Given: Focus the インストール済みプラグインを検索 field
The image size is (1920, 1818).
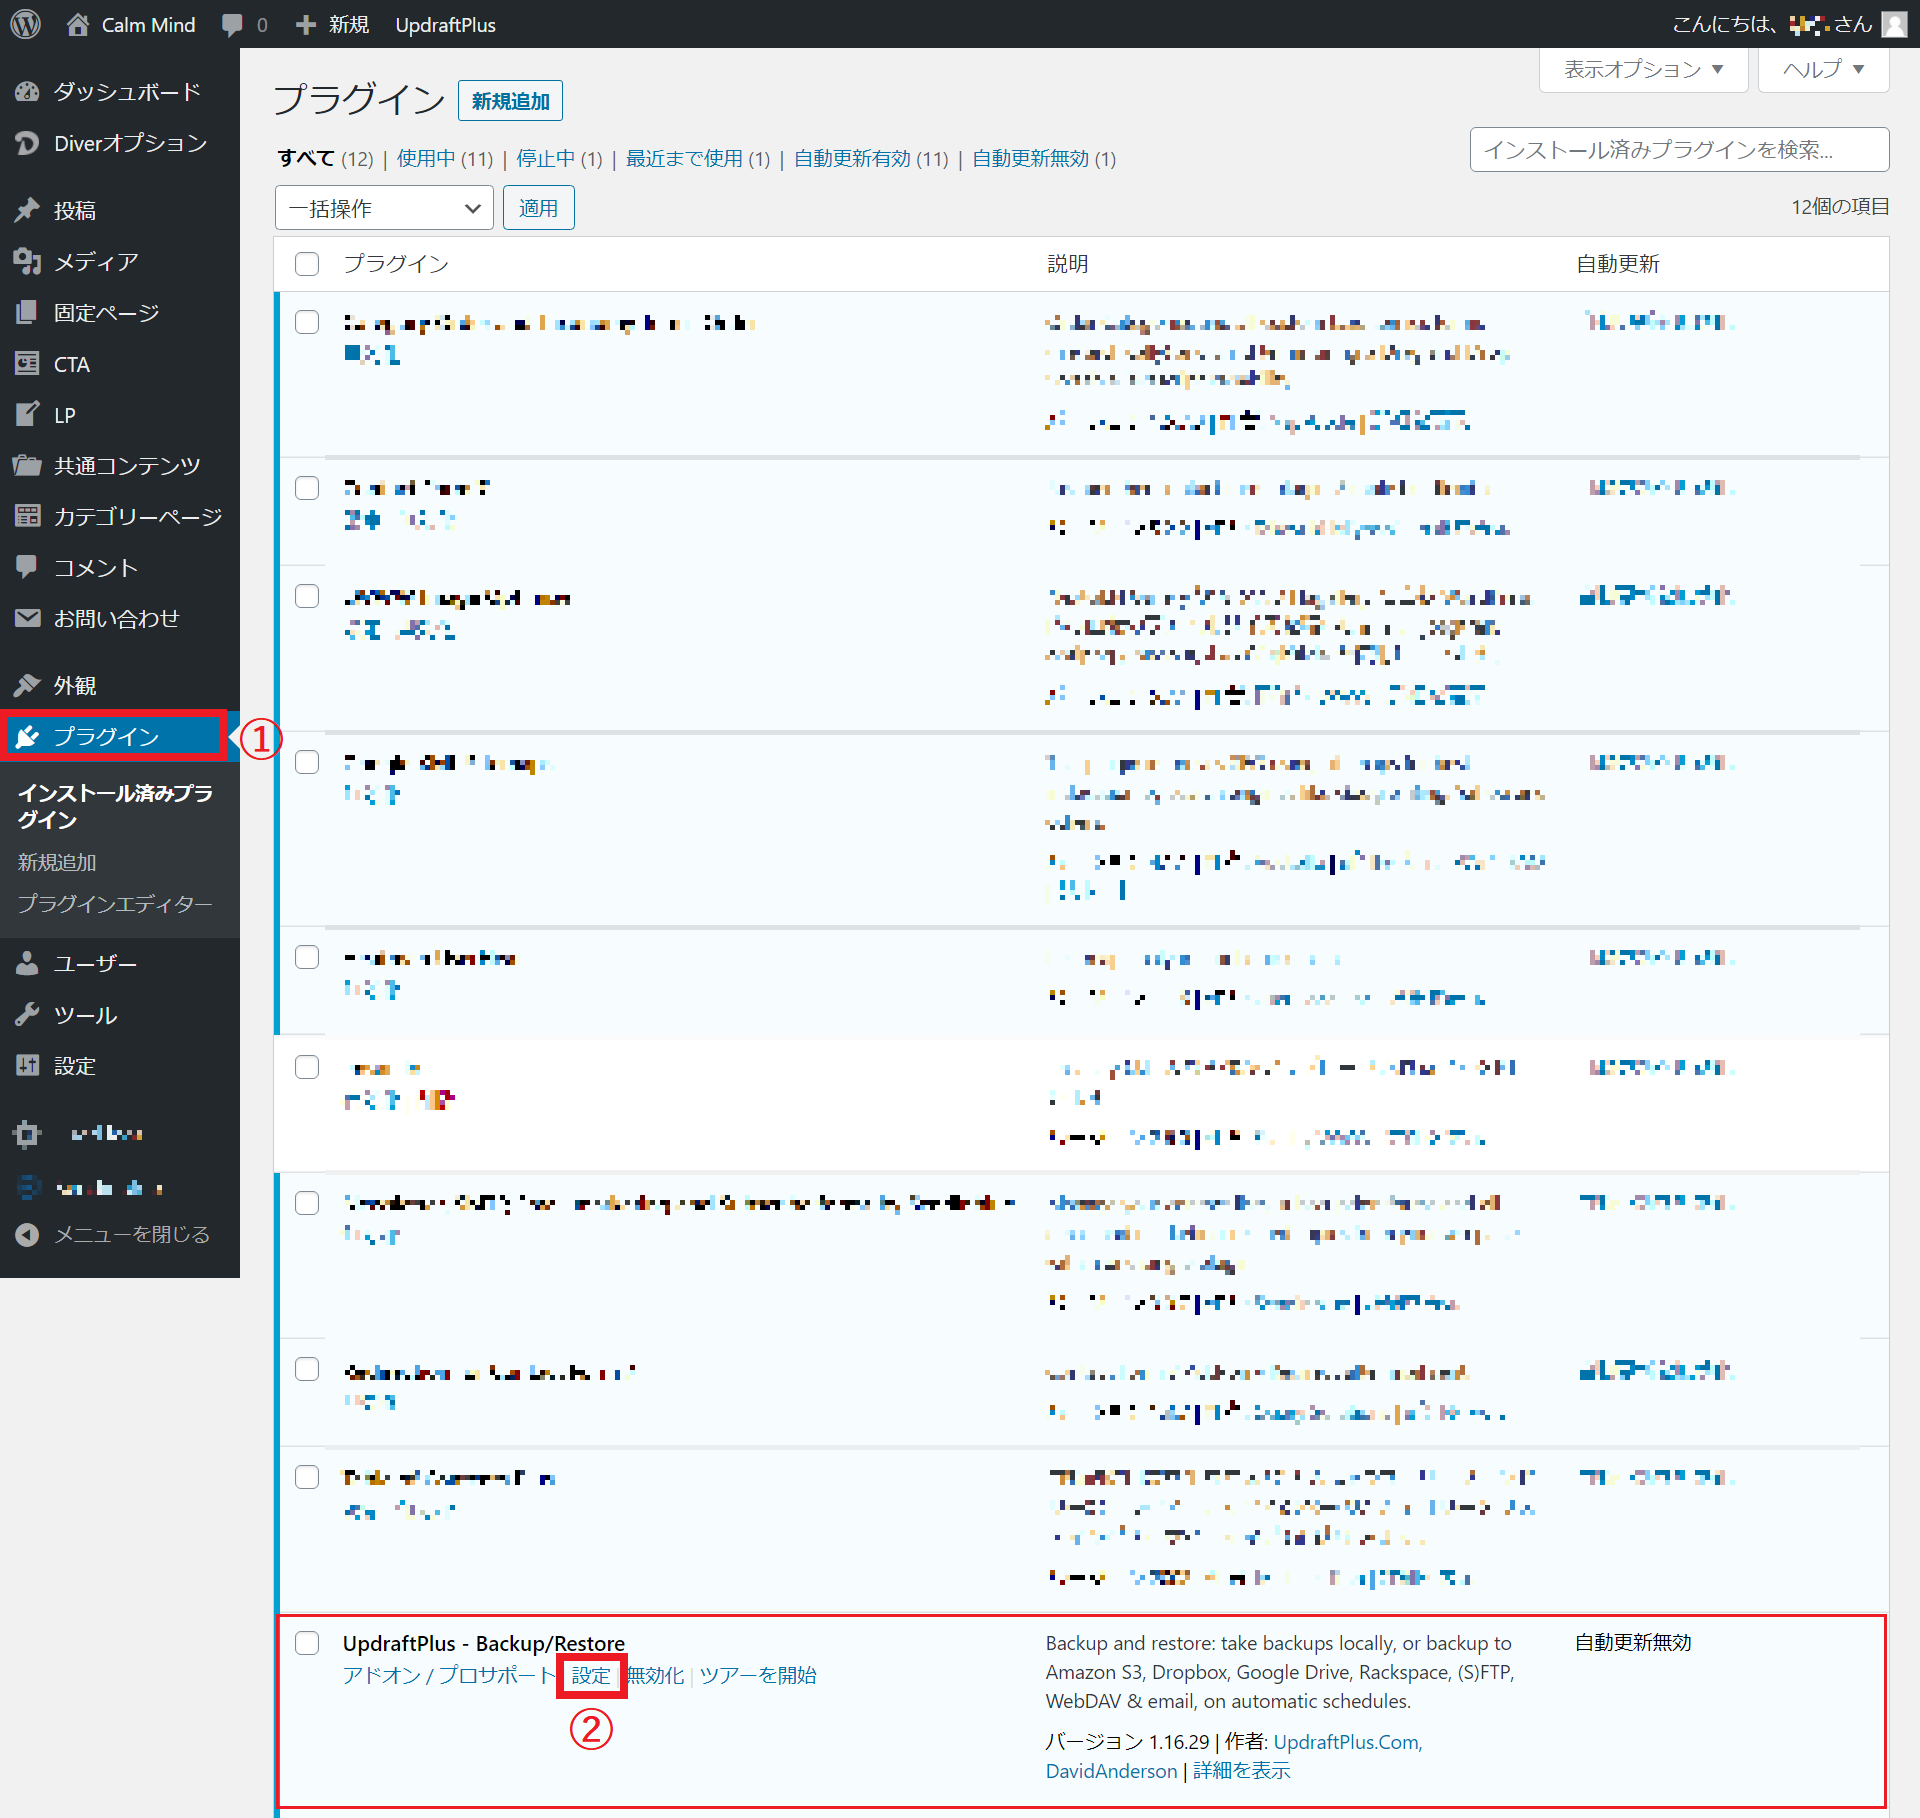Looking at the screenshot, I should [x=1679, y=150].
